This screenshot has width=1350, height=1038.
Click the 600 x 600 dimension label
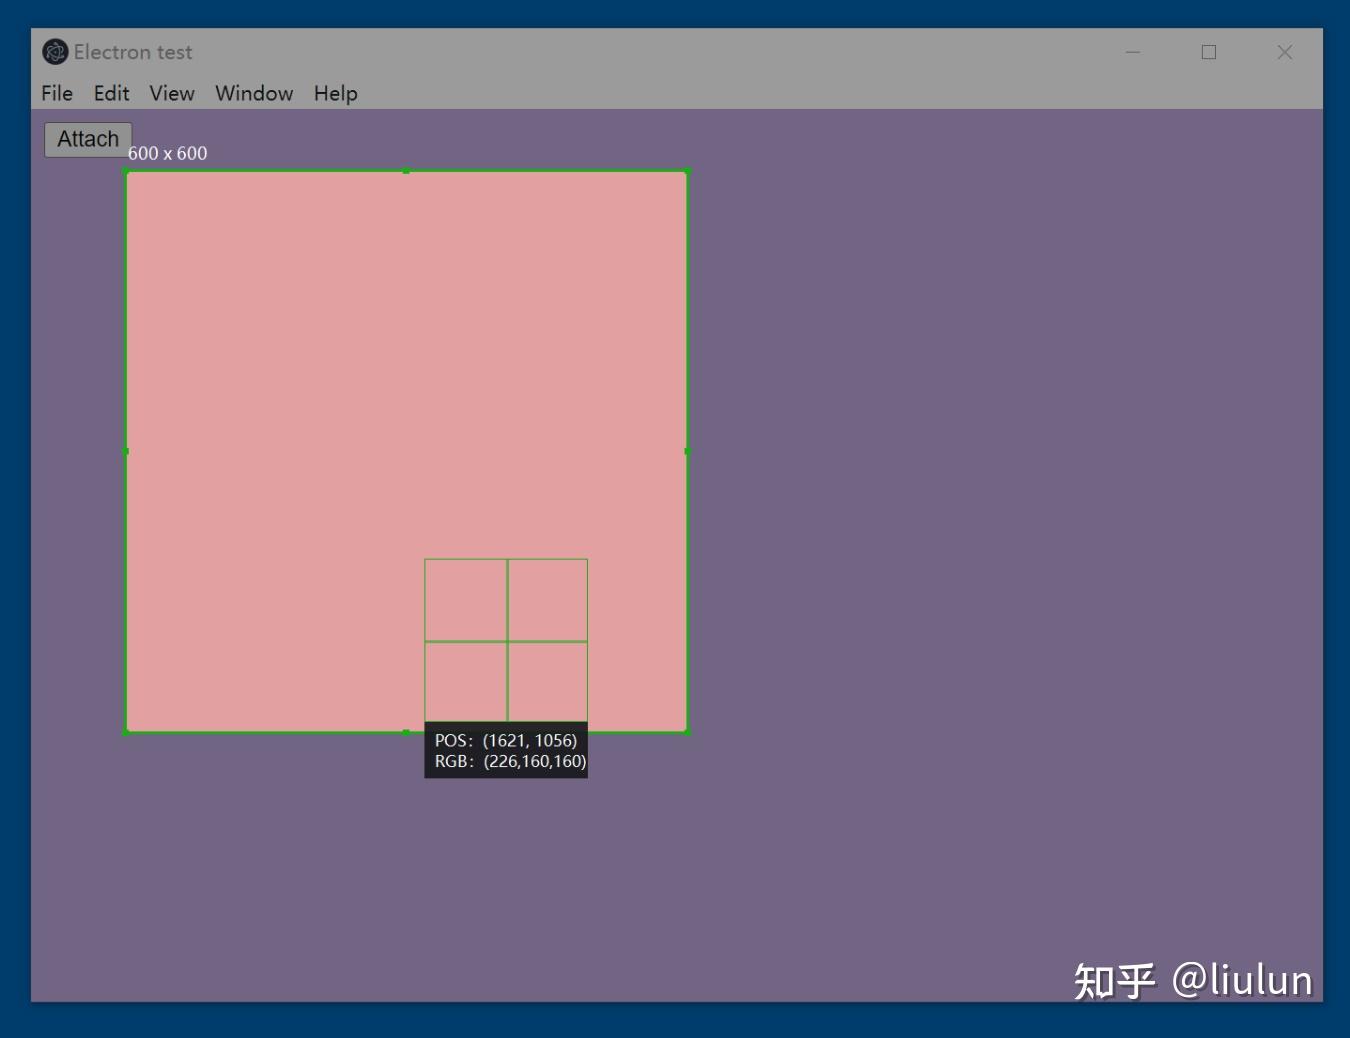coord(167,152)
